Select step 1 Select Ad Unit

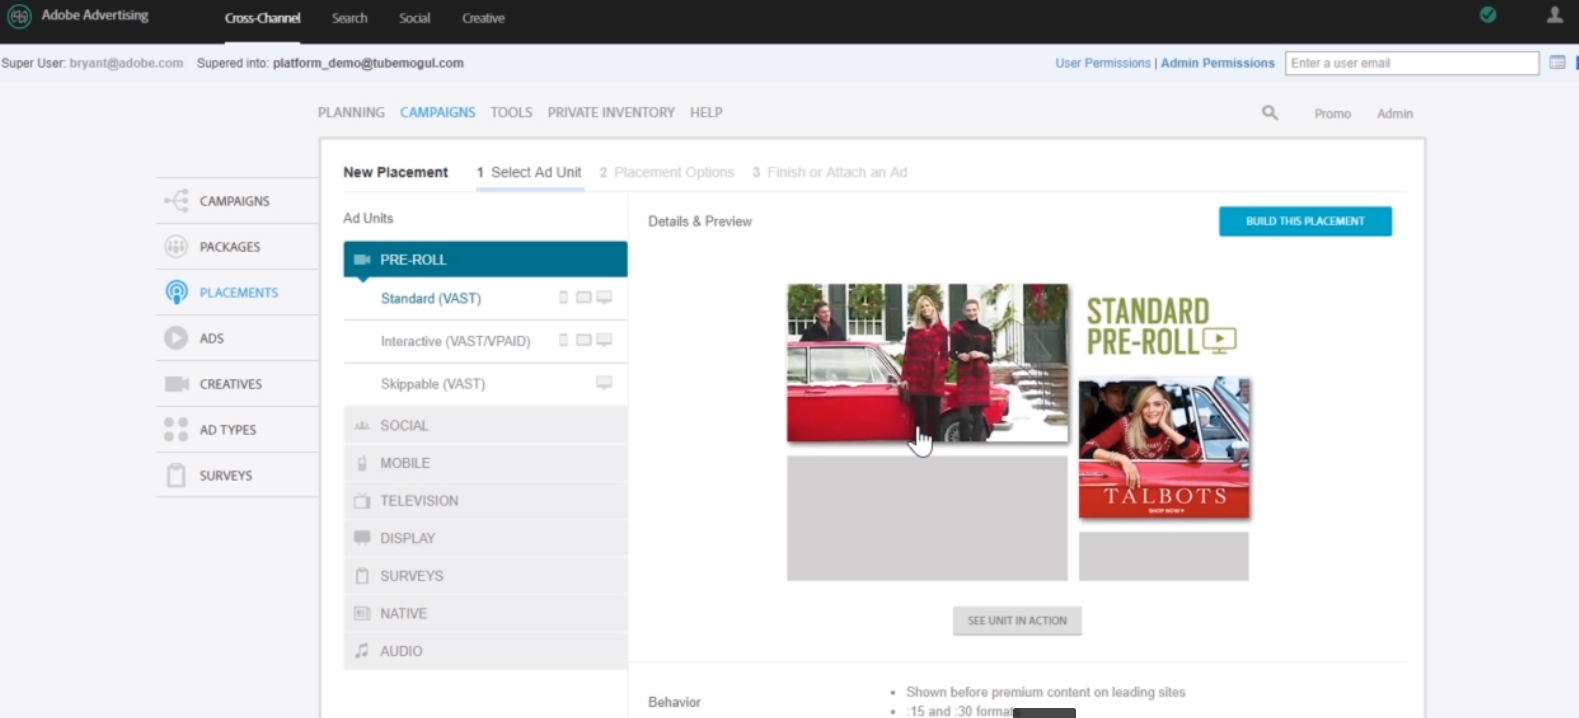529,172
